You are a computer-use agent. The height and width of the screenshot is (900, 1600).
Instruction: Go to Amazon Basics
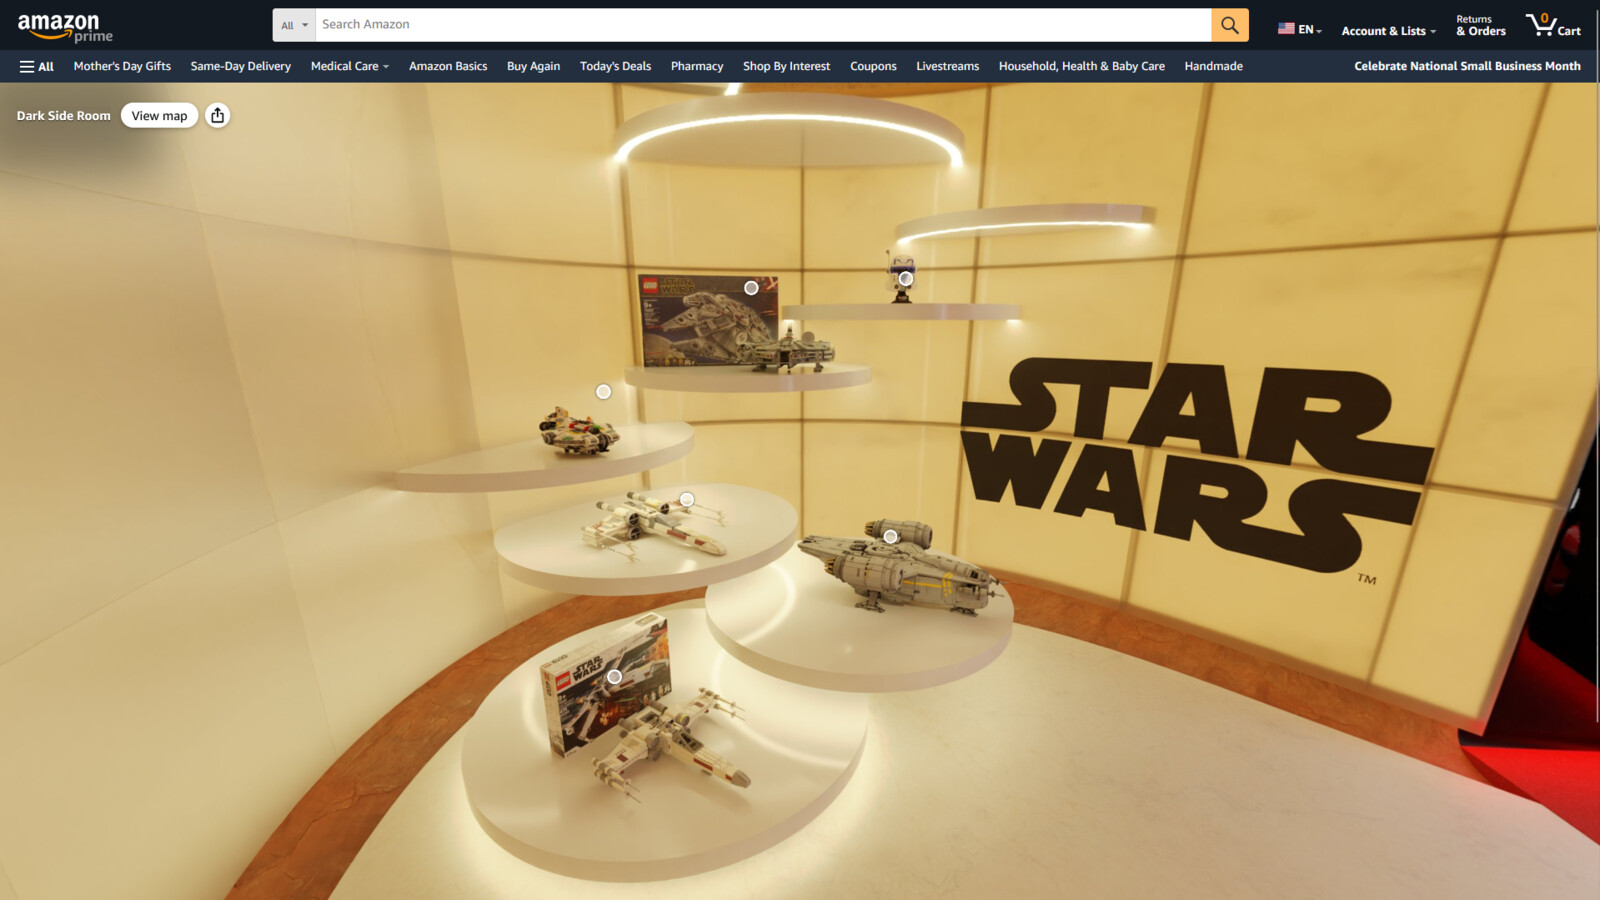click(x=448, y=66)
